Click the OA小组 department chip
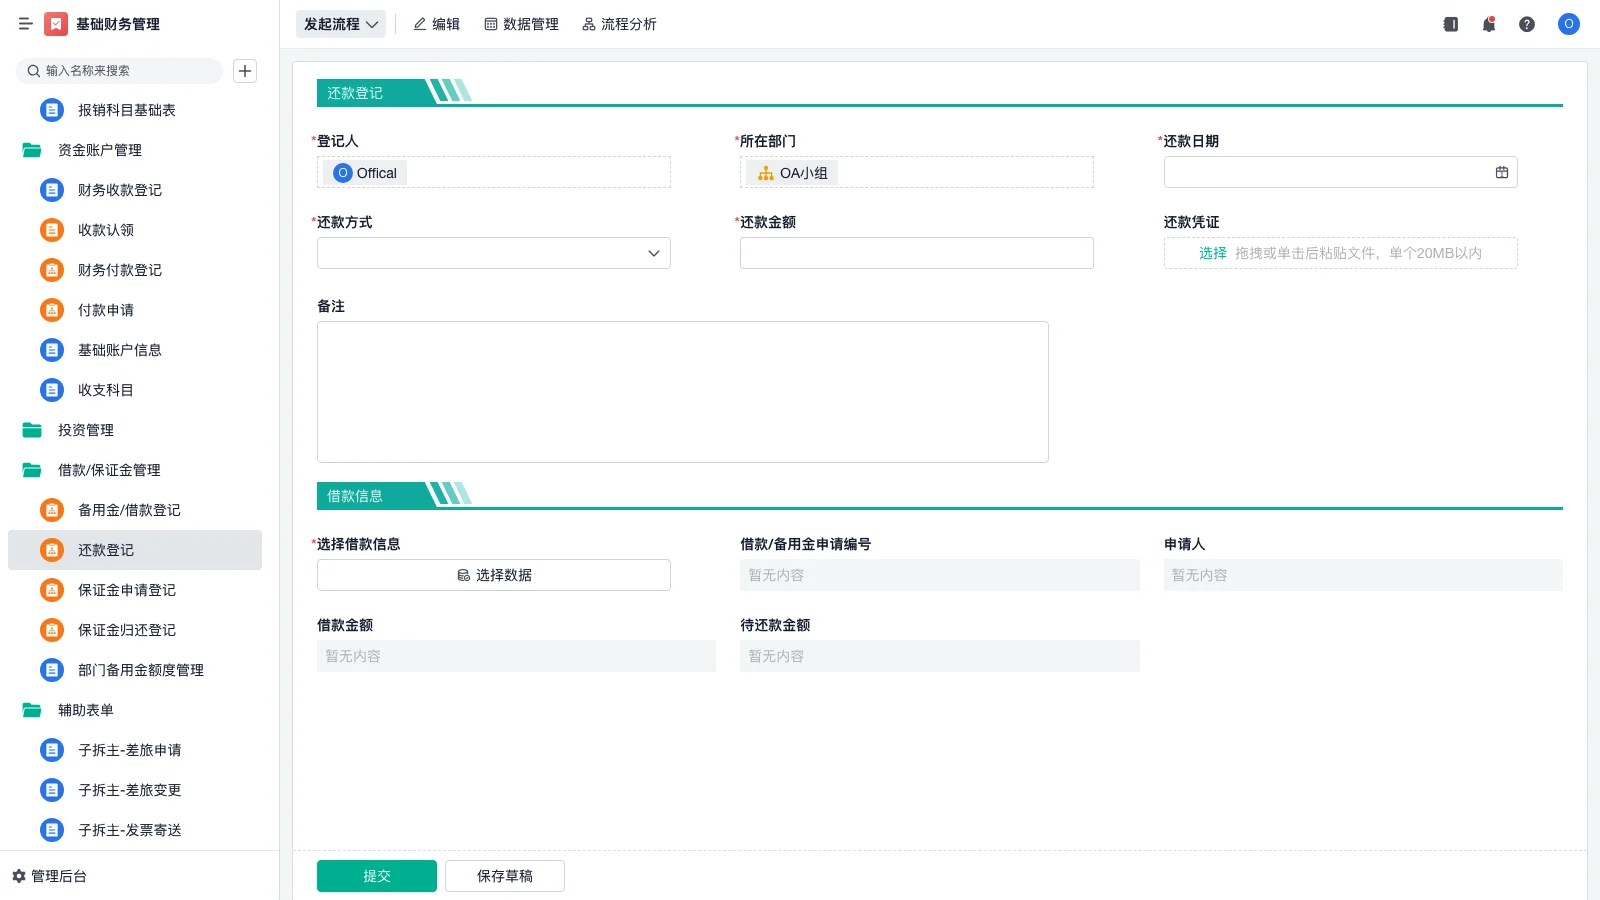The image size is (1600, 900). (x=792, y=173)
